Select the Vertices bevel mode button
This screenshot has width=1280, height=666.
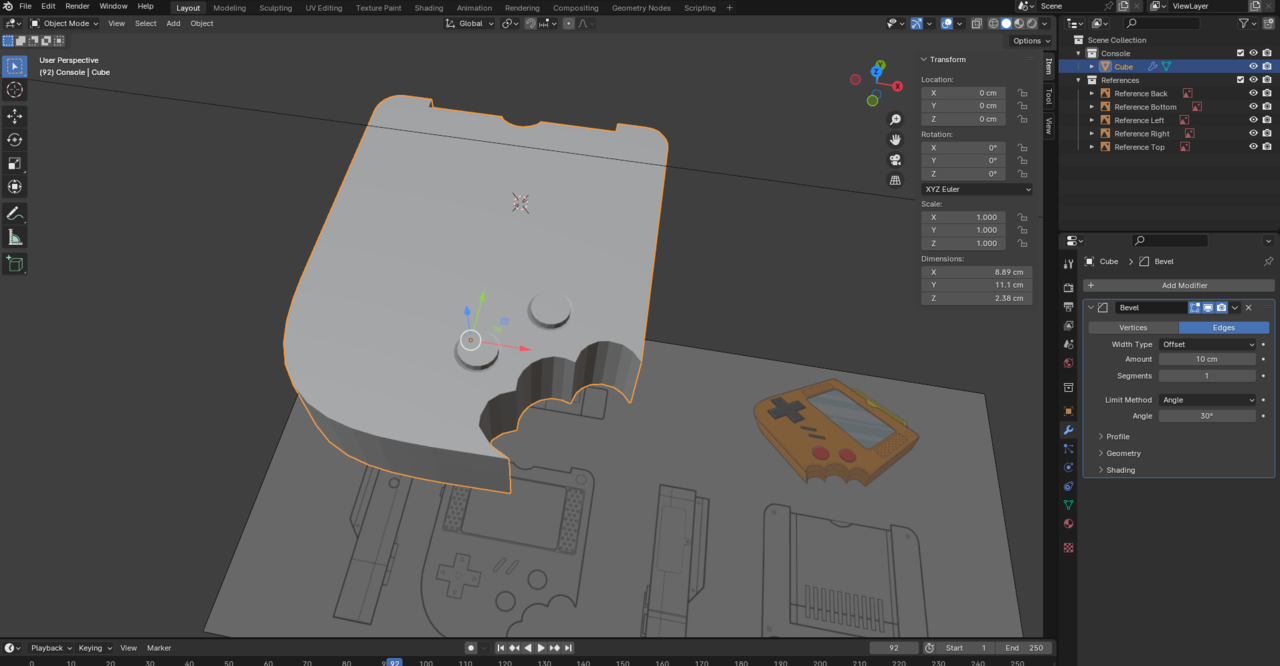pyautogui.click(x=1133, y=327)
